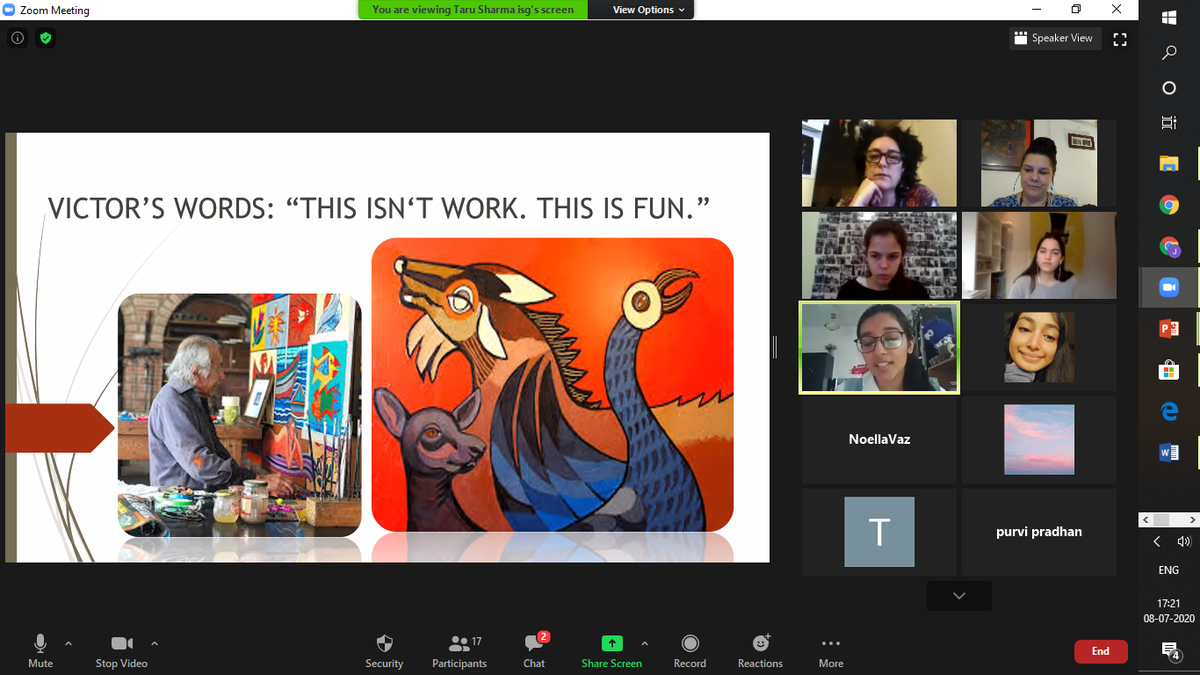Open the Participants panel
1200x675 pixels.
(x=459, y=650)
